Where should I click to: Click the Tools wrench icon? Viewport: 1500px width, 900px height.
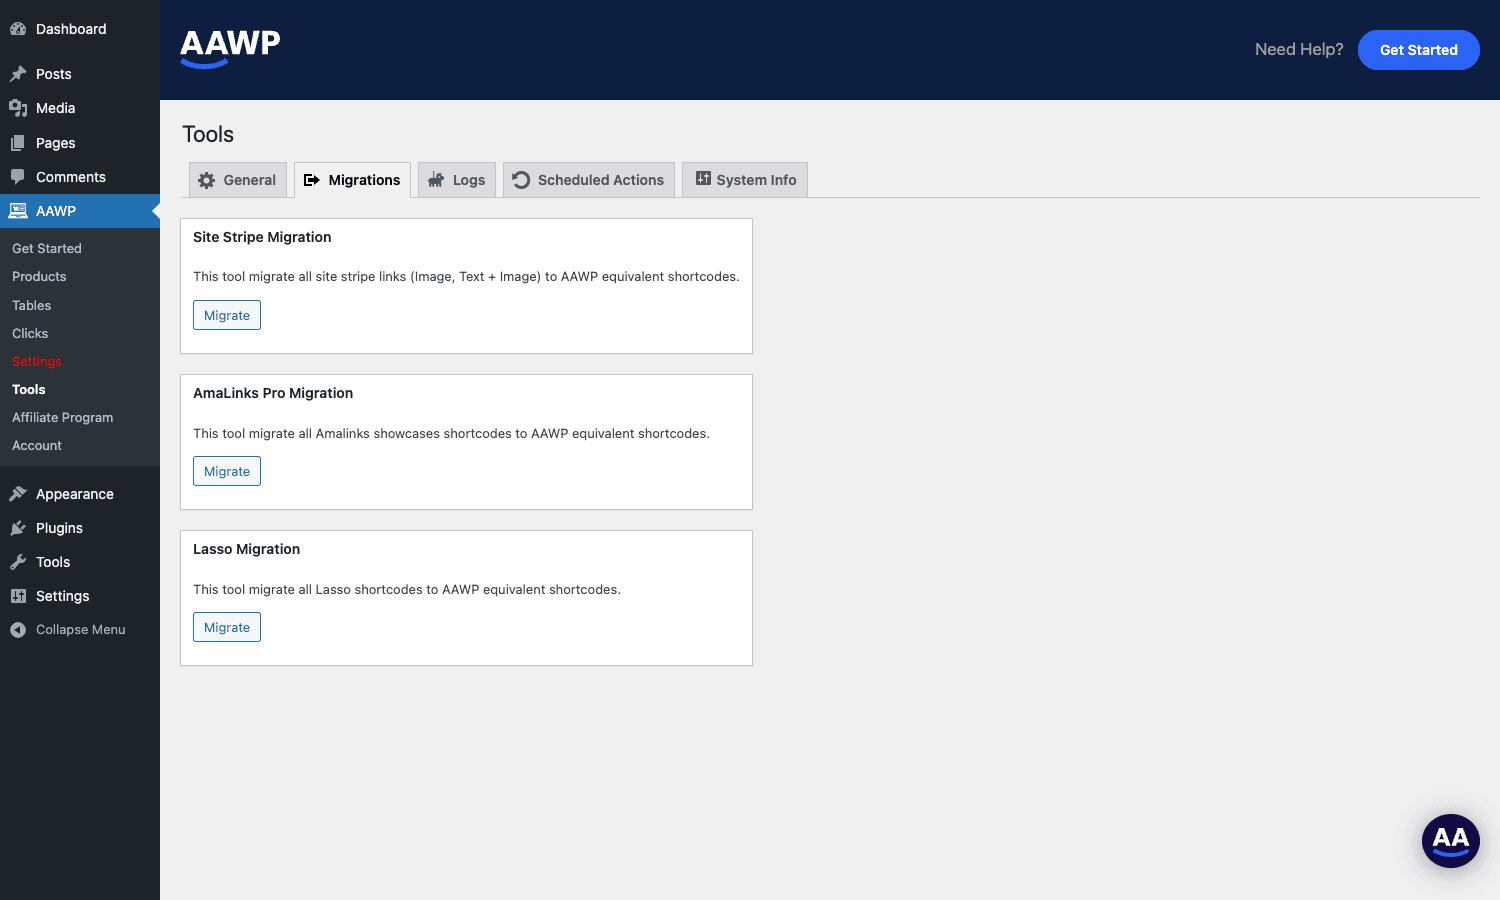click(18, 562)
